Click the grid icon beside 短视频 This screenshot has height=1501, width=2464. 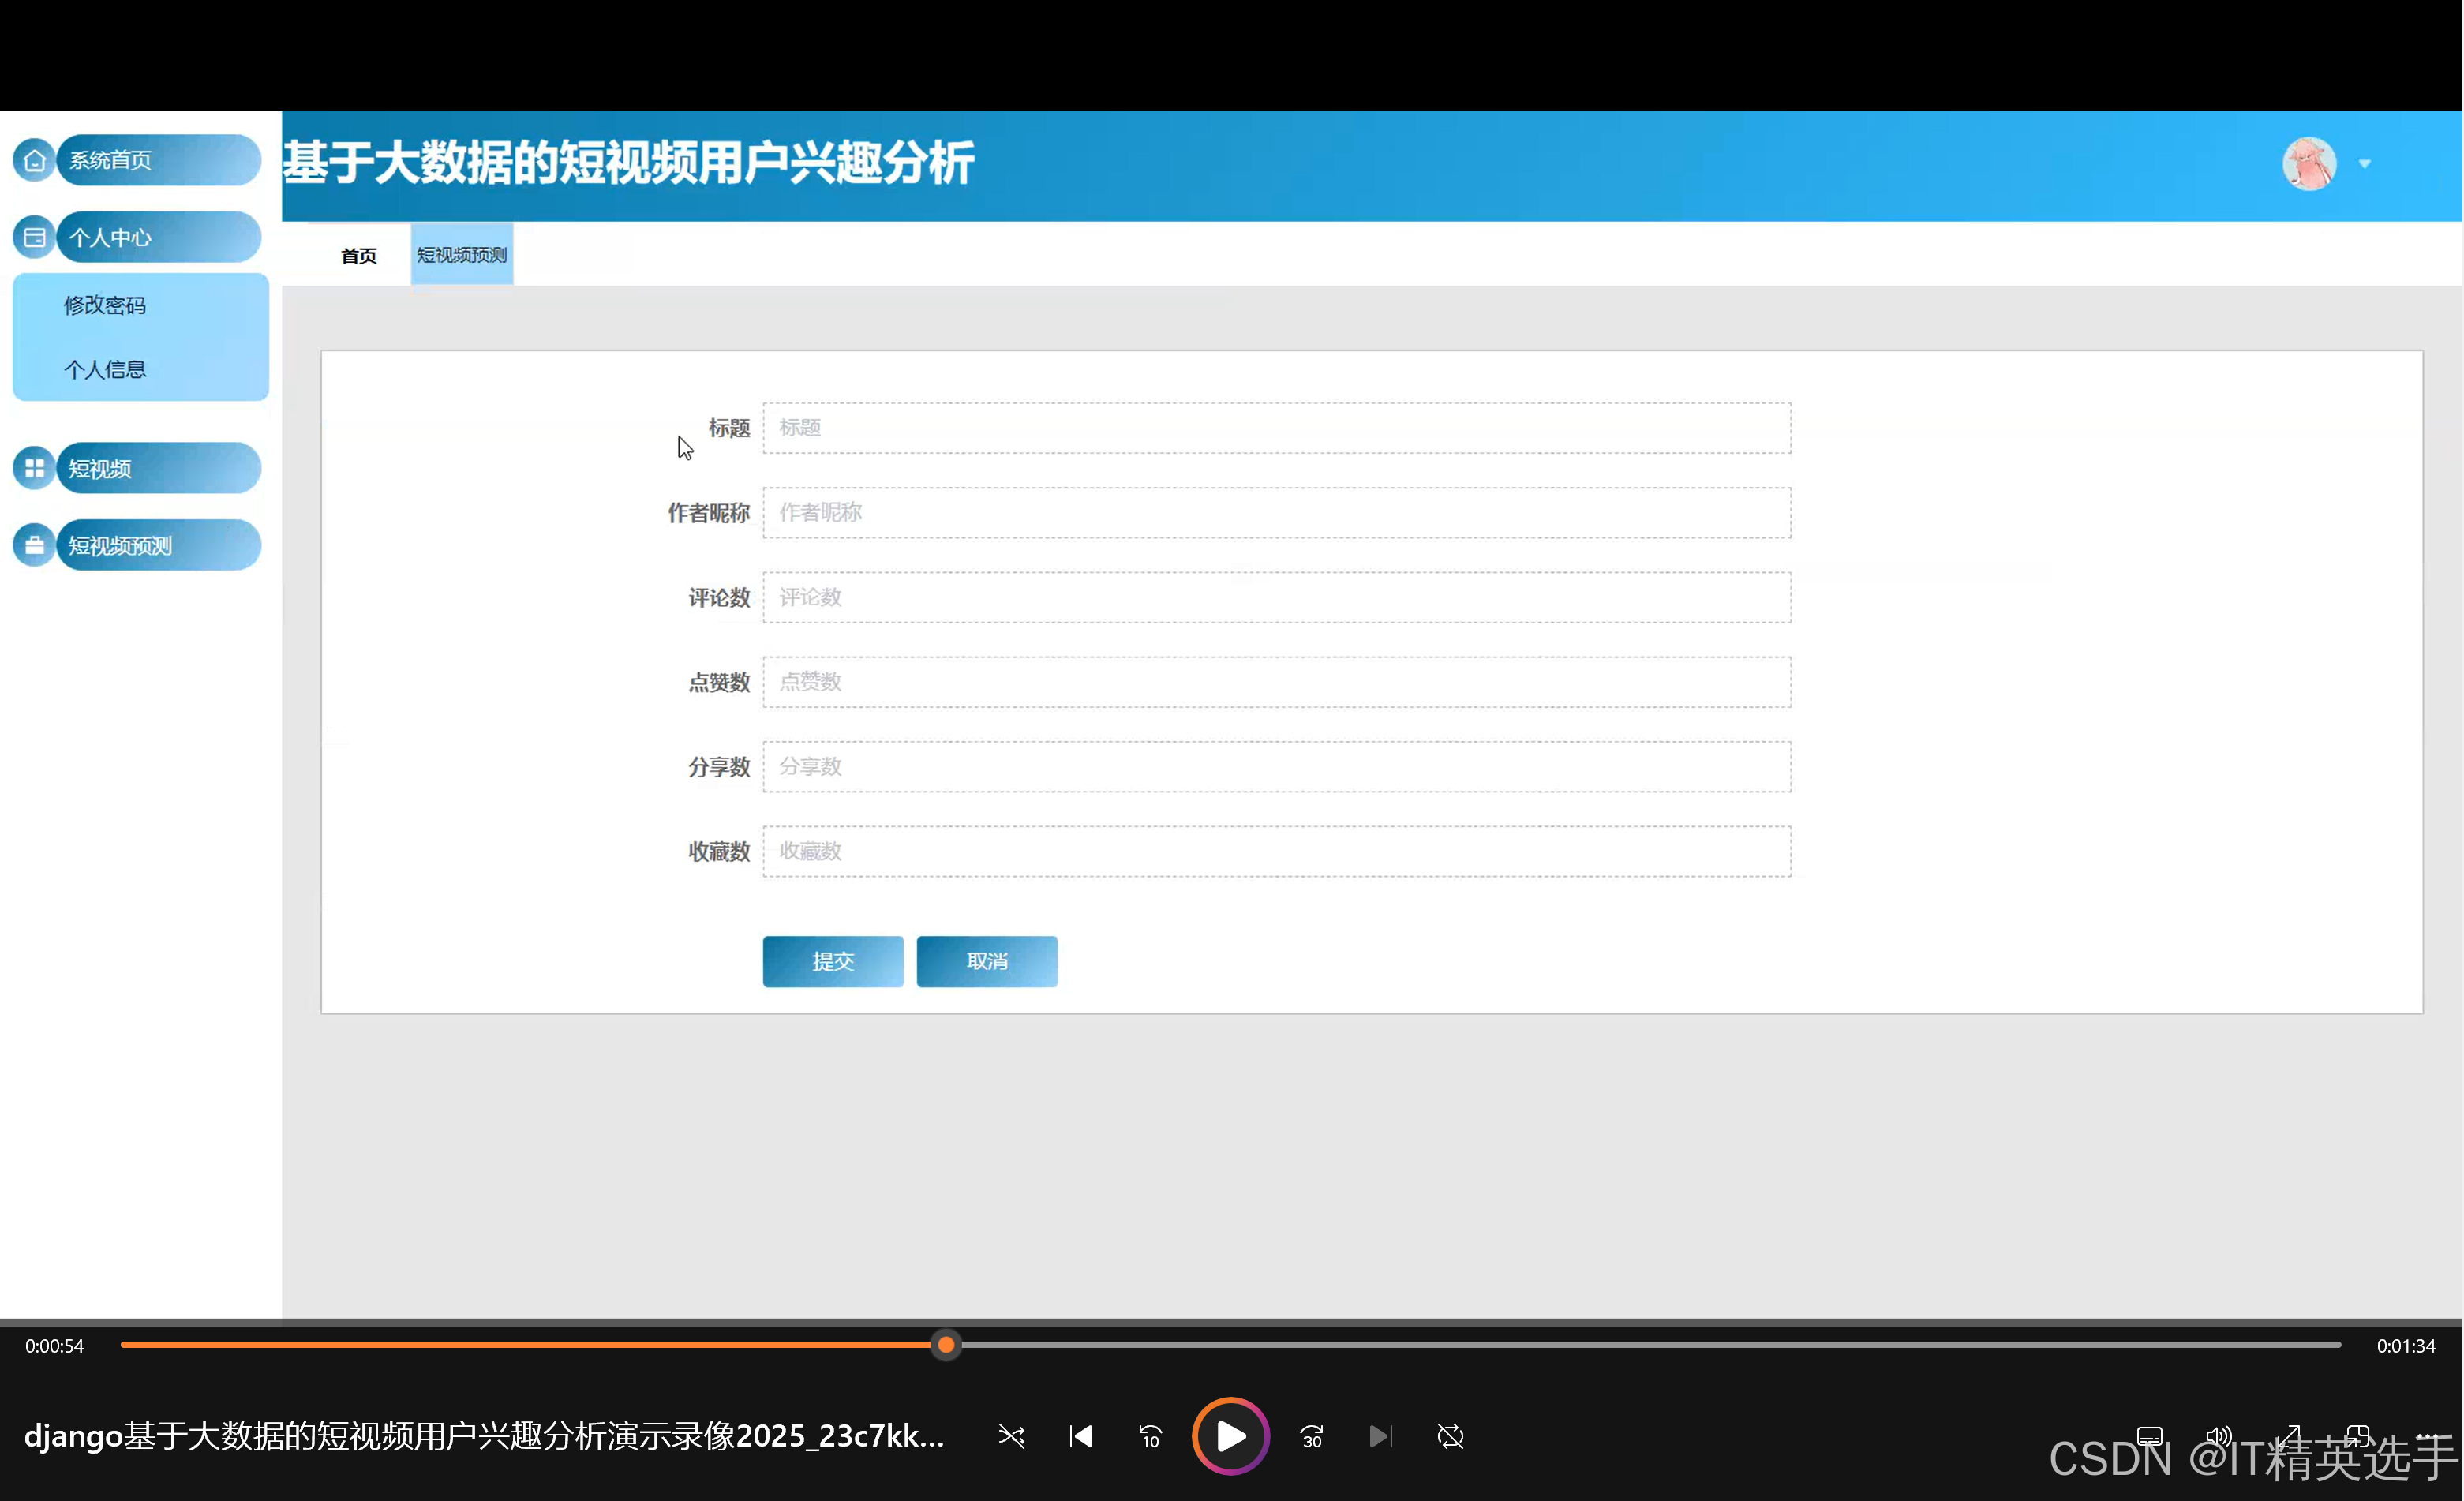[34, 468]
